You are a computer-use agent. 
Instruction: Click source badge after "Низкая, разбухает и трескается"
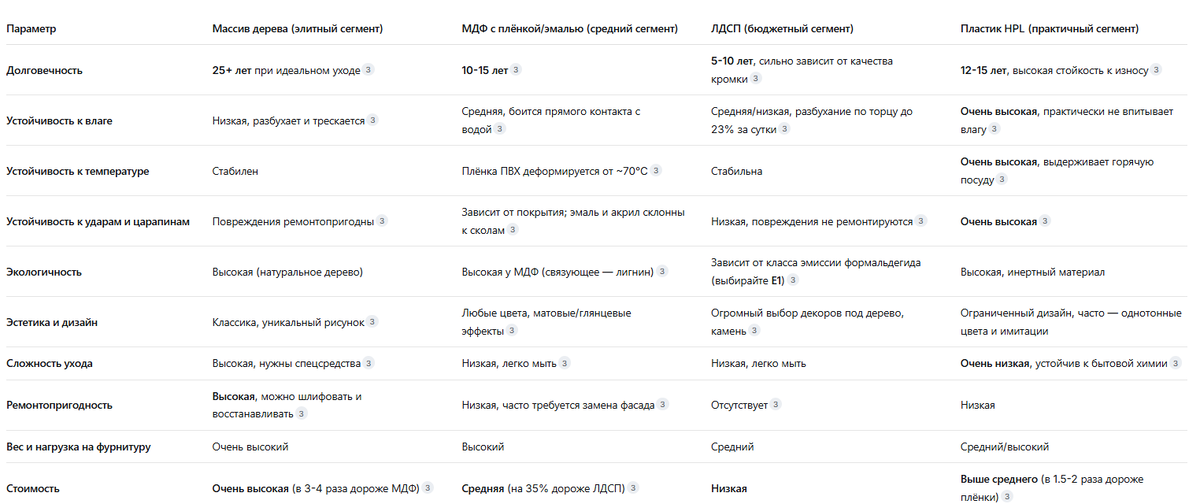coord(373,121)
